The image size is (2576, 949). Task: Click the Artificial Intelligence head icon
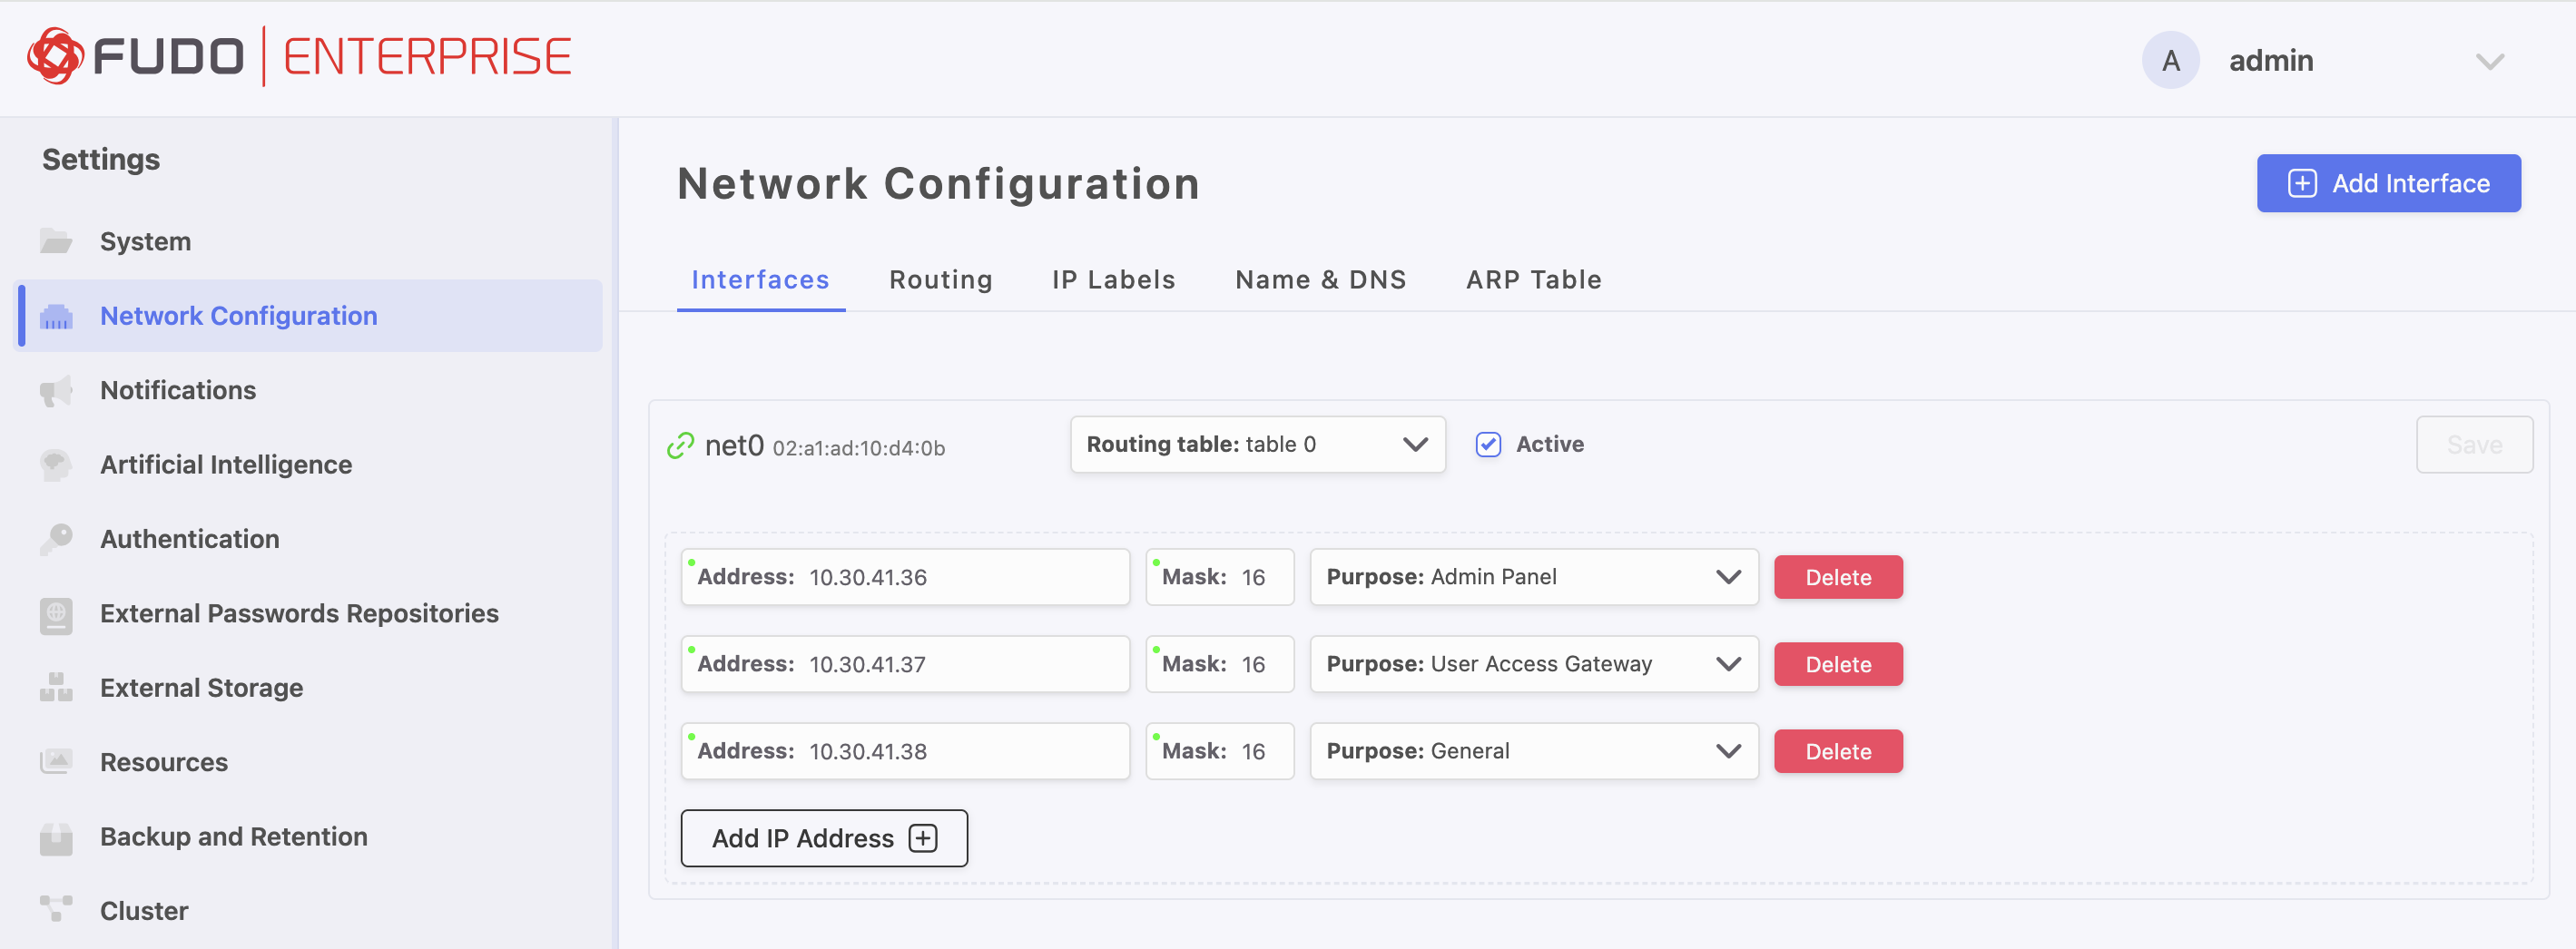(x=56, y=464)
